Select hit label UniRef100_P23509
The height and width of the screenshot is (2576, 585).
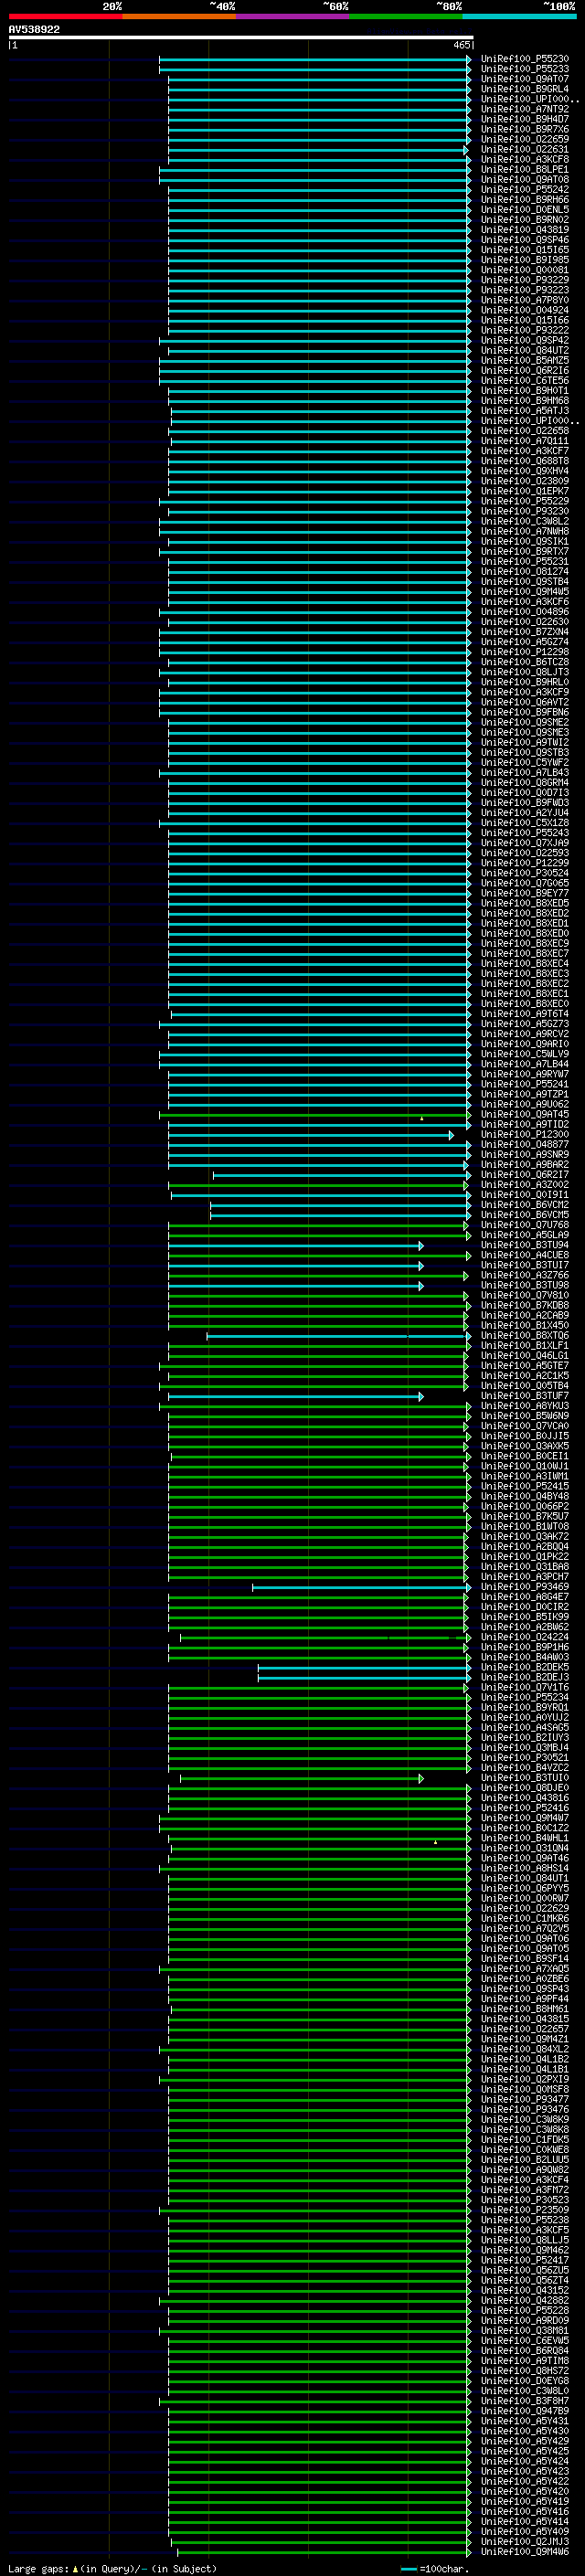coord(524,2211)
